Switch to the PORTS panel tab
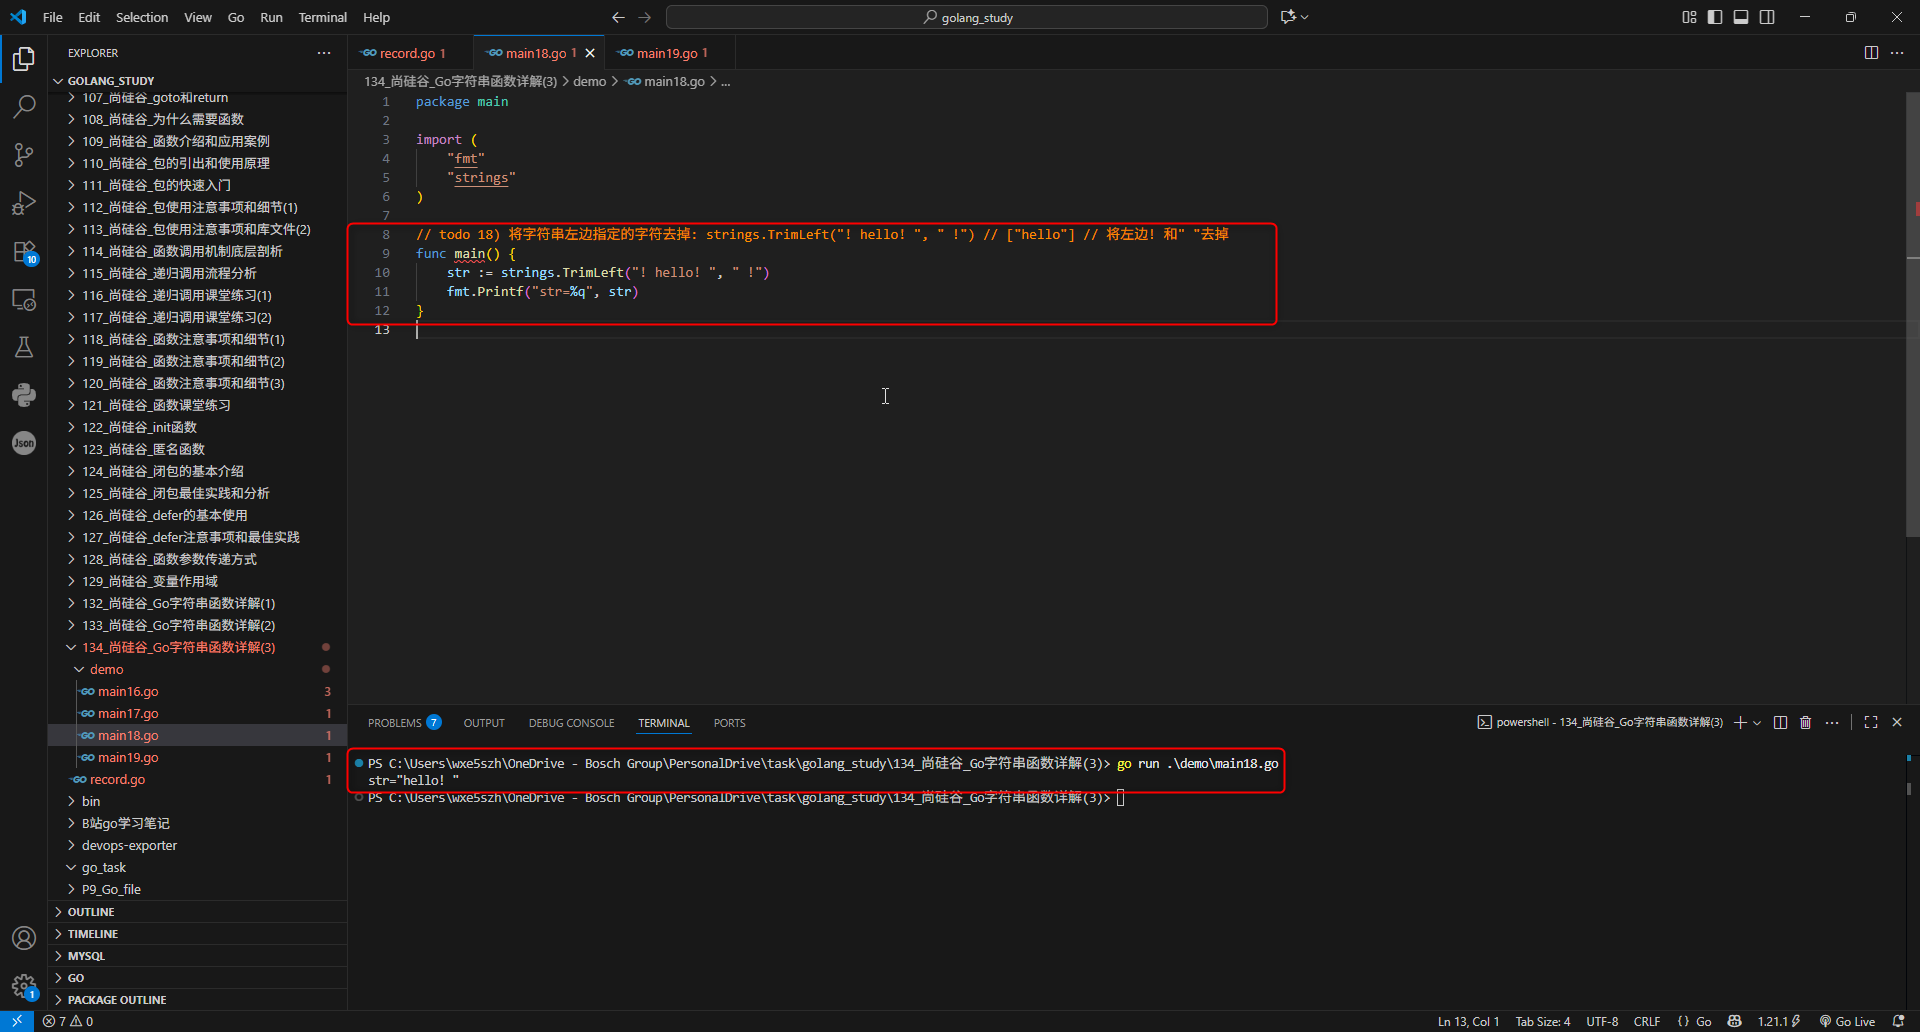 pos(729,723)
